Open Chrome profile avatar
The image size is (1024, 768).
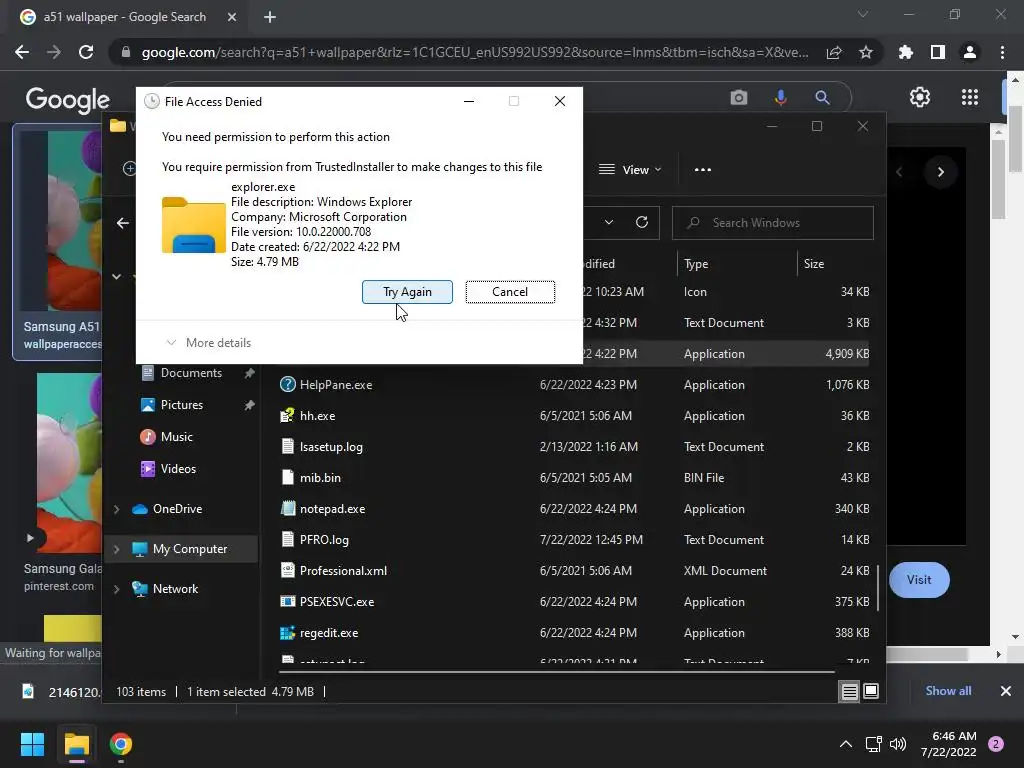(x=970, y=52)
